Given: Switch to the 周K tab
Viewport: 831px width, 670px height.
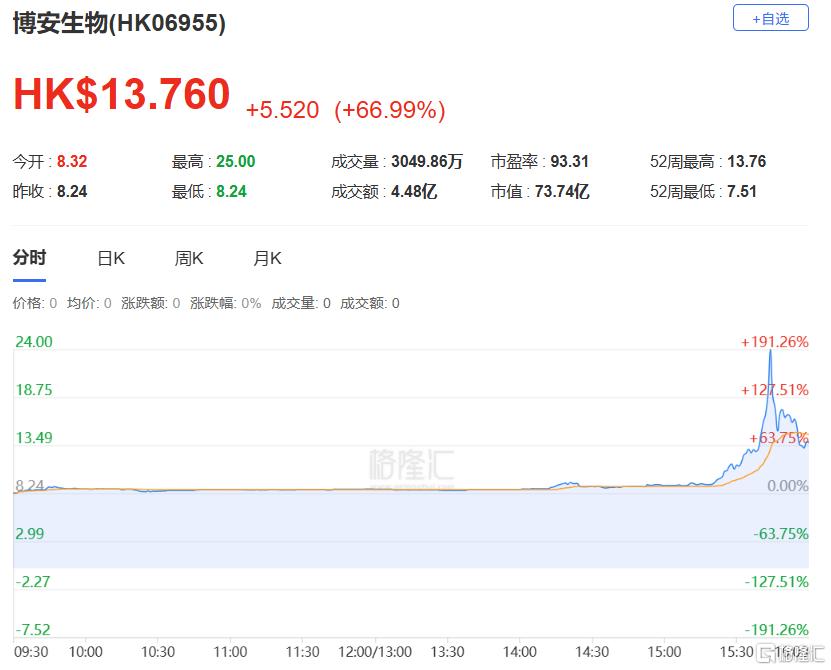Looking at the screenshot, I should click(189, 258).
